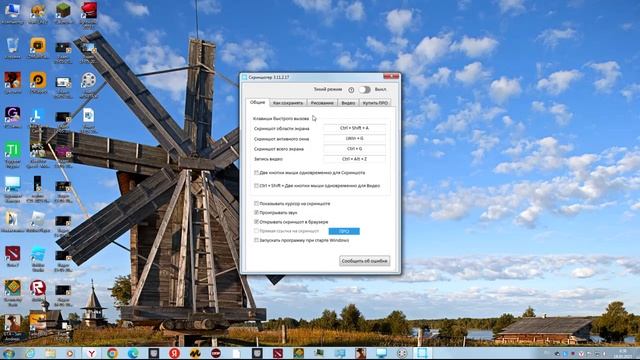
Task: Check Показывать курсор на скриншоте
Action: click(256, 203)
